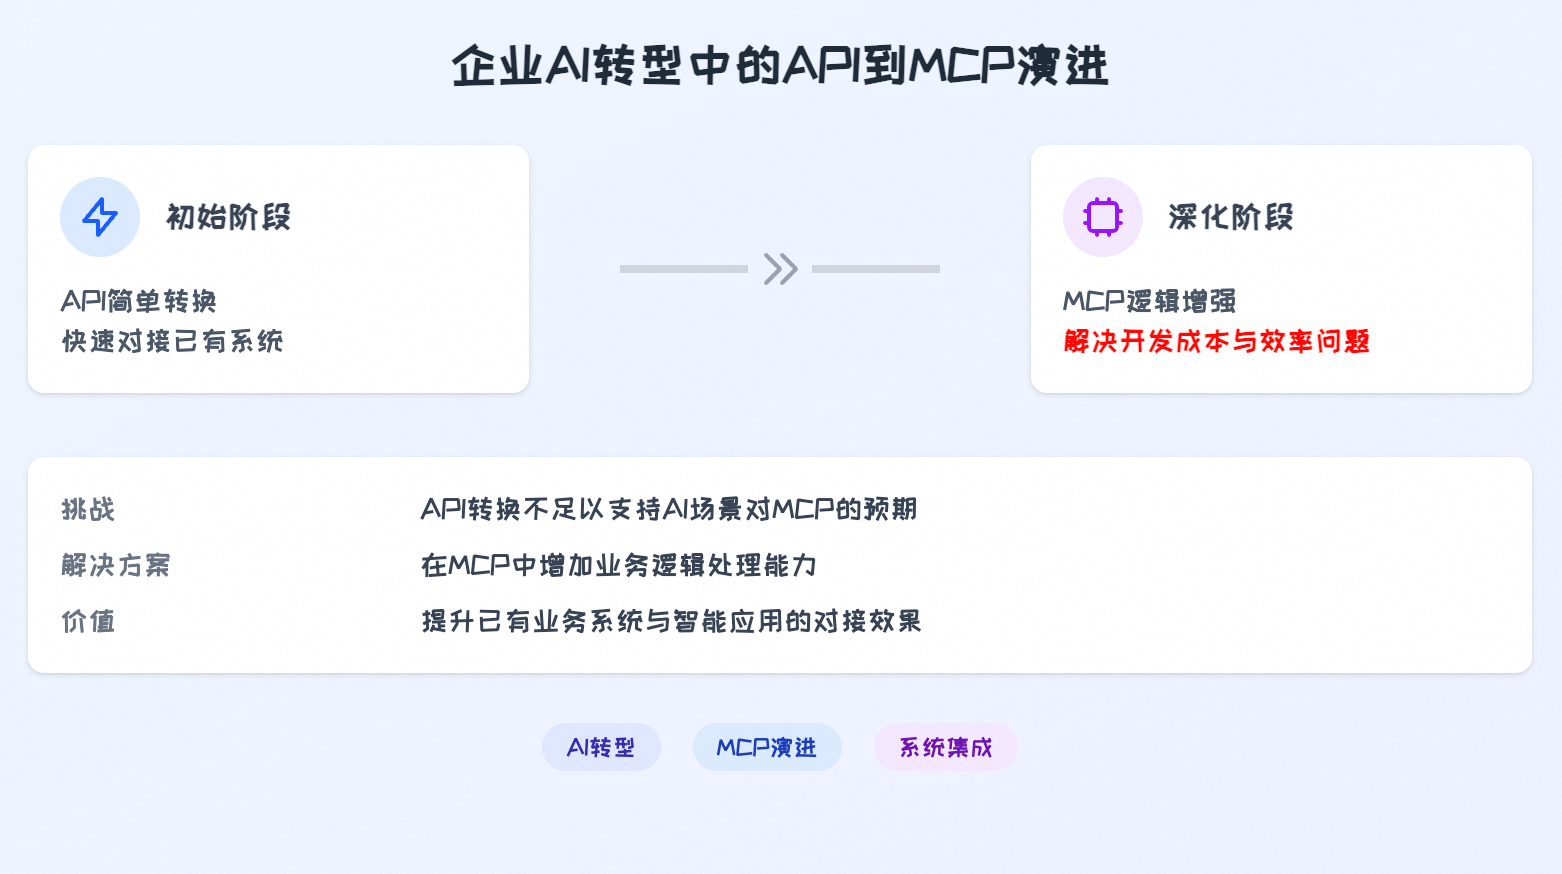Screen dimensions: 1562x874
Task: Select the 系统集成 tag
Action: [x=945, y=748]
